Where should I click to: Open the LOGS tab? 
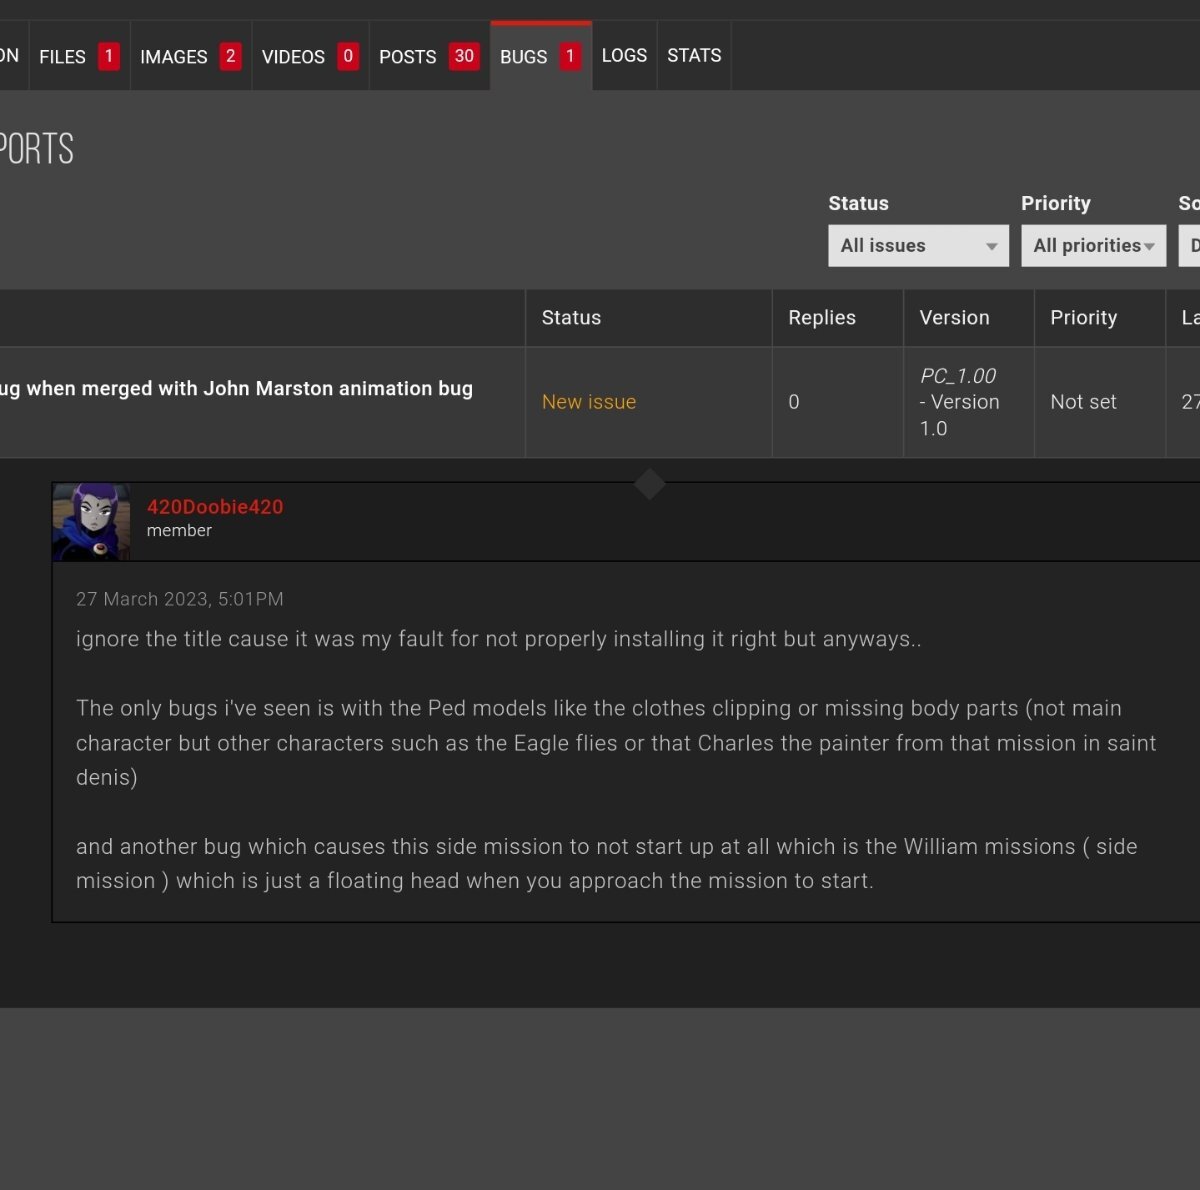tap(624, 56)
